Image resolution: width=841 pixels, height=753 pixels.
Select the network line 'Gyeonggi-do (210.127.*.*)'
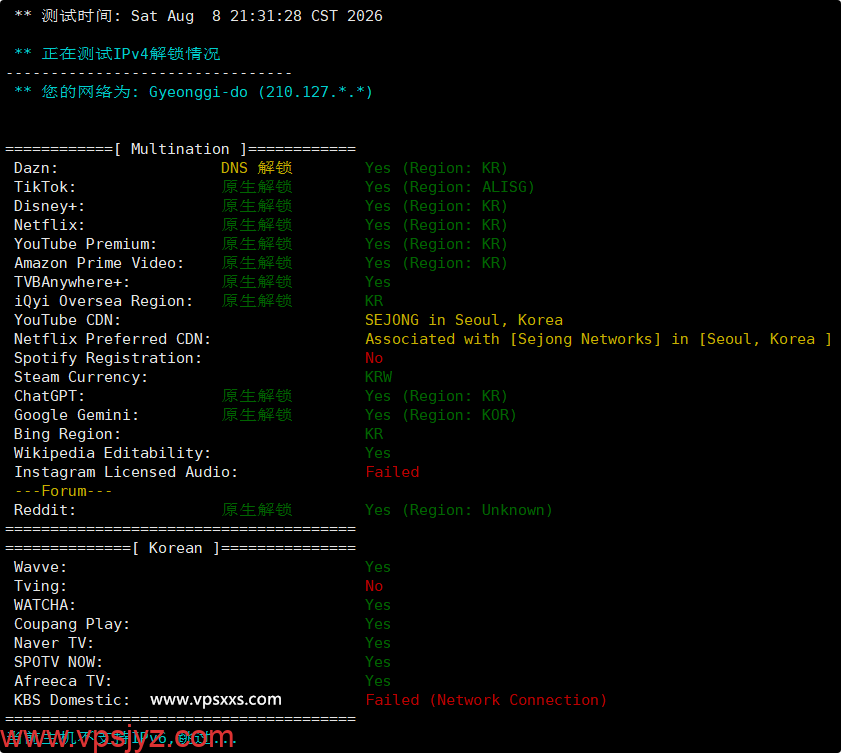coord(260,92)
